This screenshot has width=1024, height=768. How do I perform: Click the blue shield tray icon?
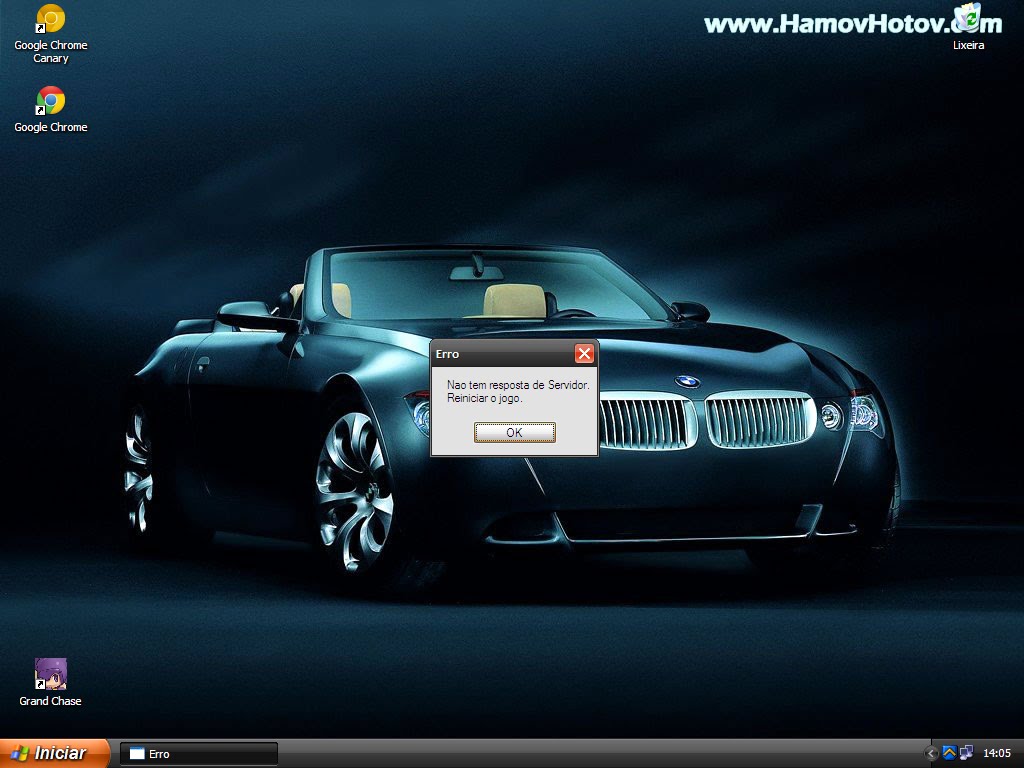pos(949,753)
